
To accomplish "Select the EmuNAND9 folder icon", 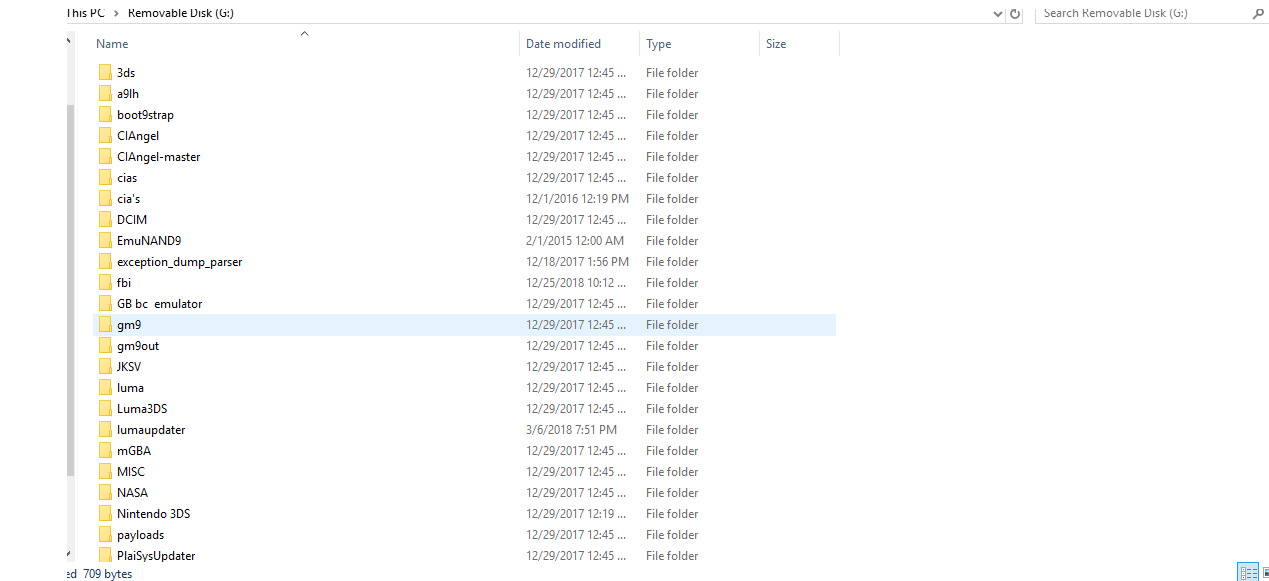I will [106, 241].
